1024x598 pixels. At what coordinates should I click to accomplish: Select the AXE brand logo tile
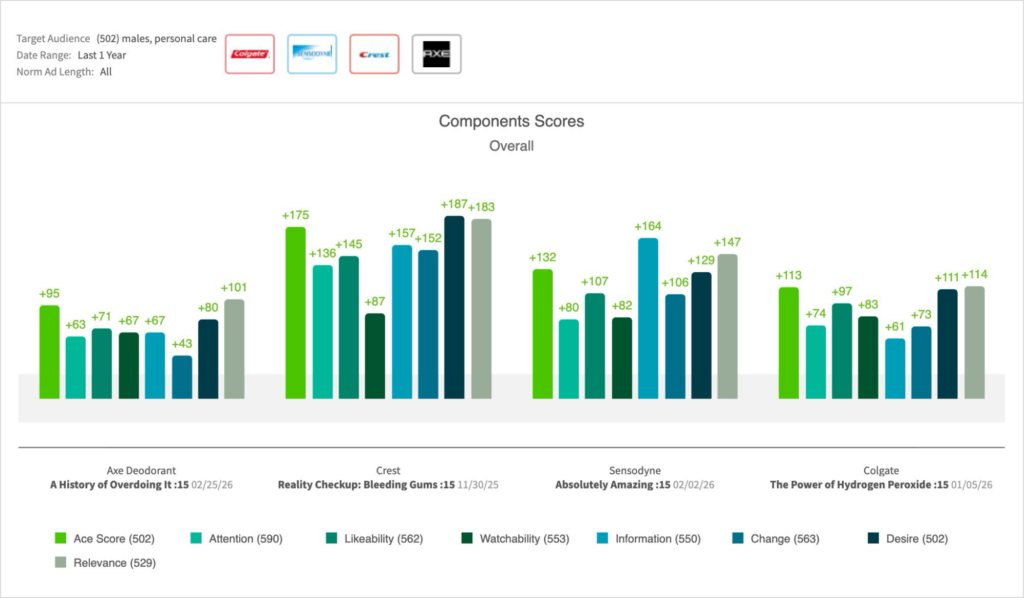pyautogui.click(x=436, y=54)
